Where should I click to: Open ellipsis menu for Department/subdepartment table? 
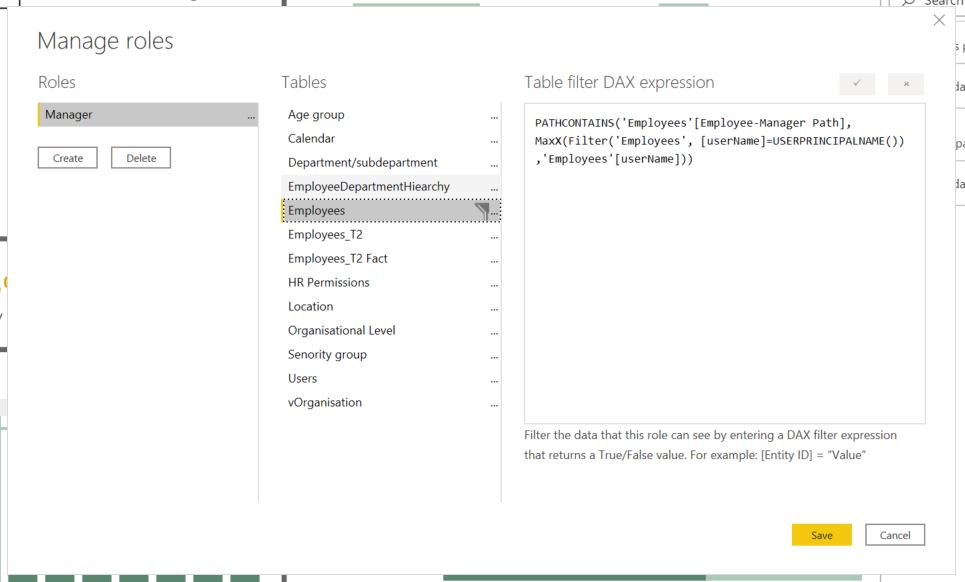coord(494,165)
